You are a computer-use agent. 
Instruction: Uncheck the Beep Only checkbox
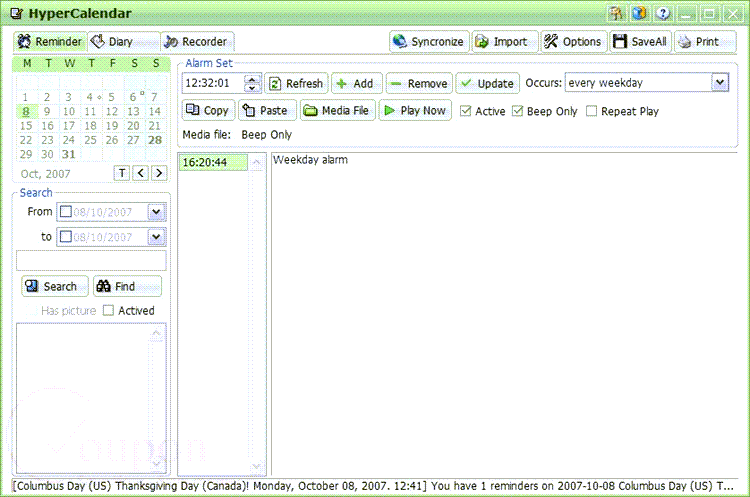517,111
